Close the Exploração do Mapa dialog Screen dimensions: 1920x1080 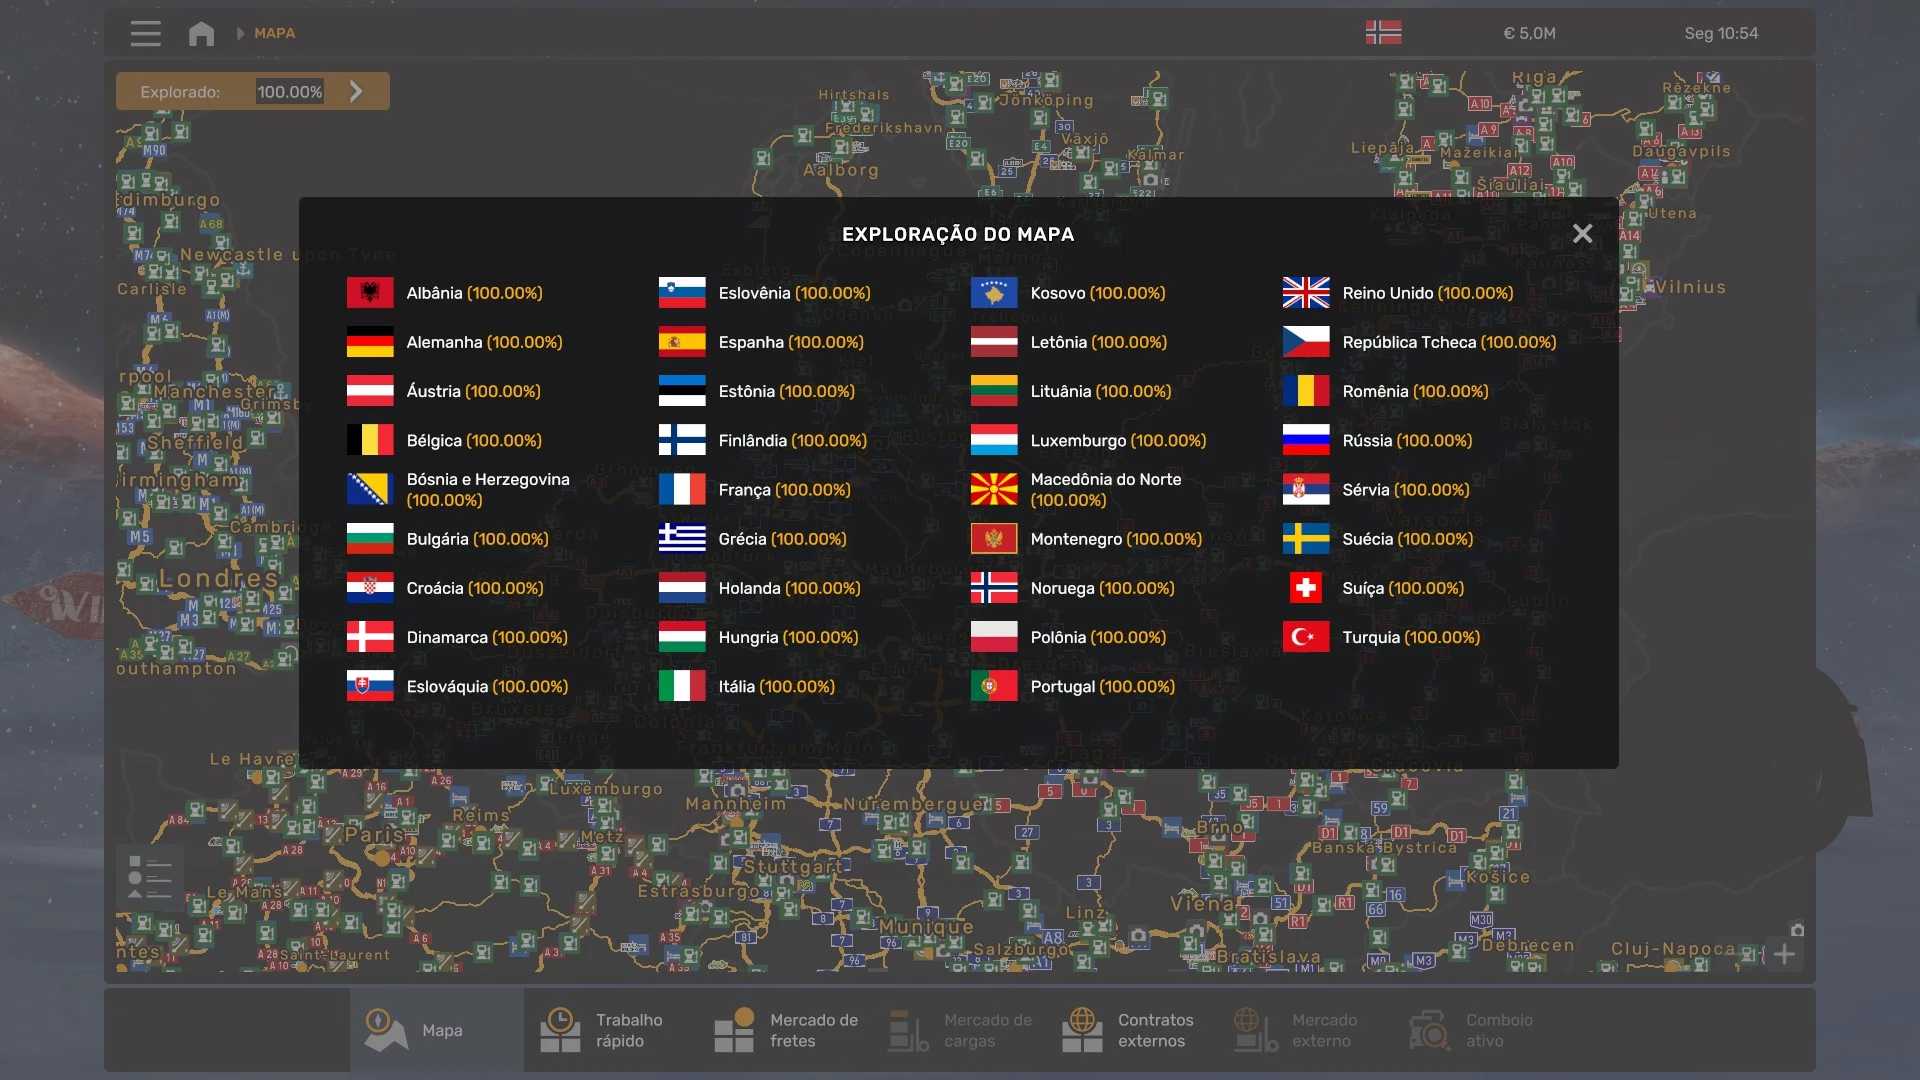click(1582, 233)
